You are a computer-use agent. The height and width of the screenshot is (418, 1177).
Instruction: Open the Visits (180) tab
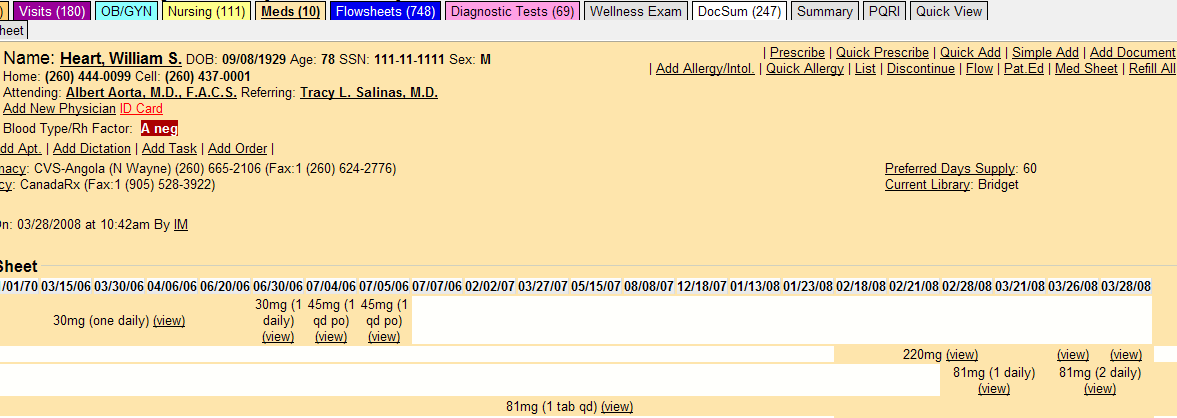53,11
